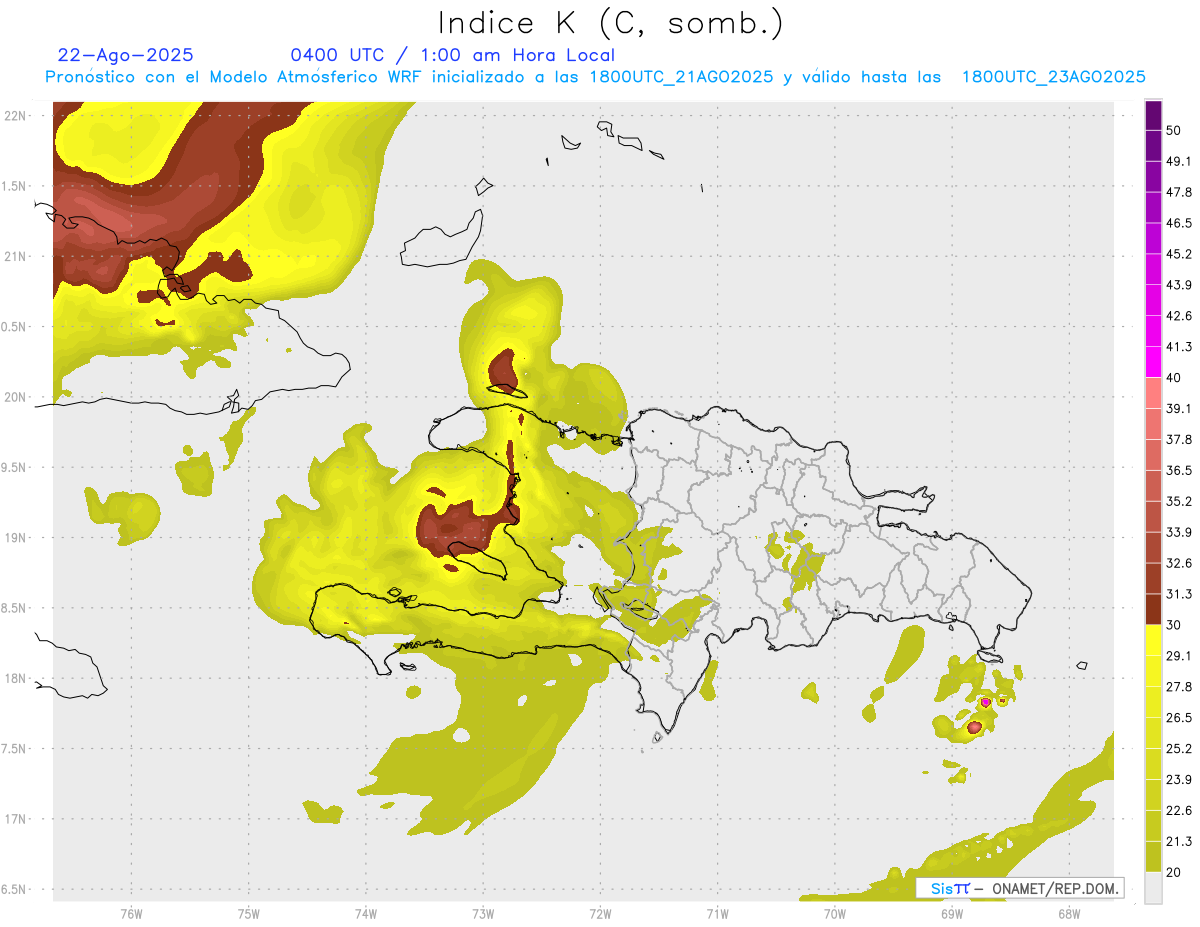Click the '21N' latitude label
1200x927 pixels.
[15, 256]
